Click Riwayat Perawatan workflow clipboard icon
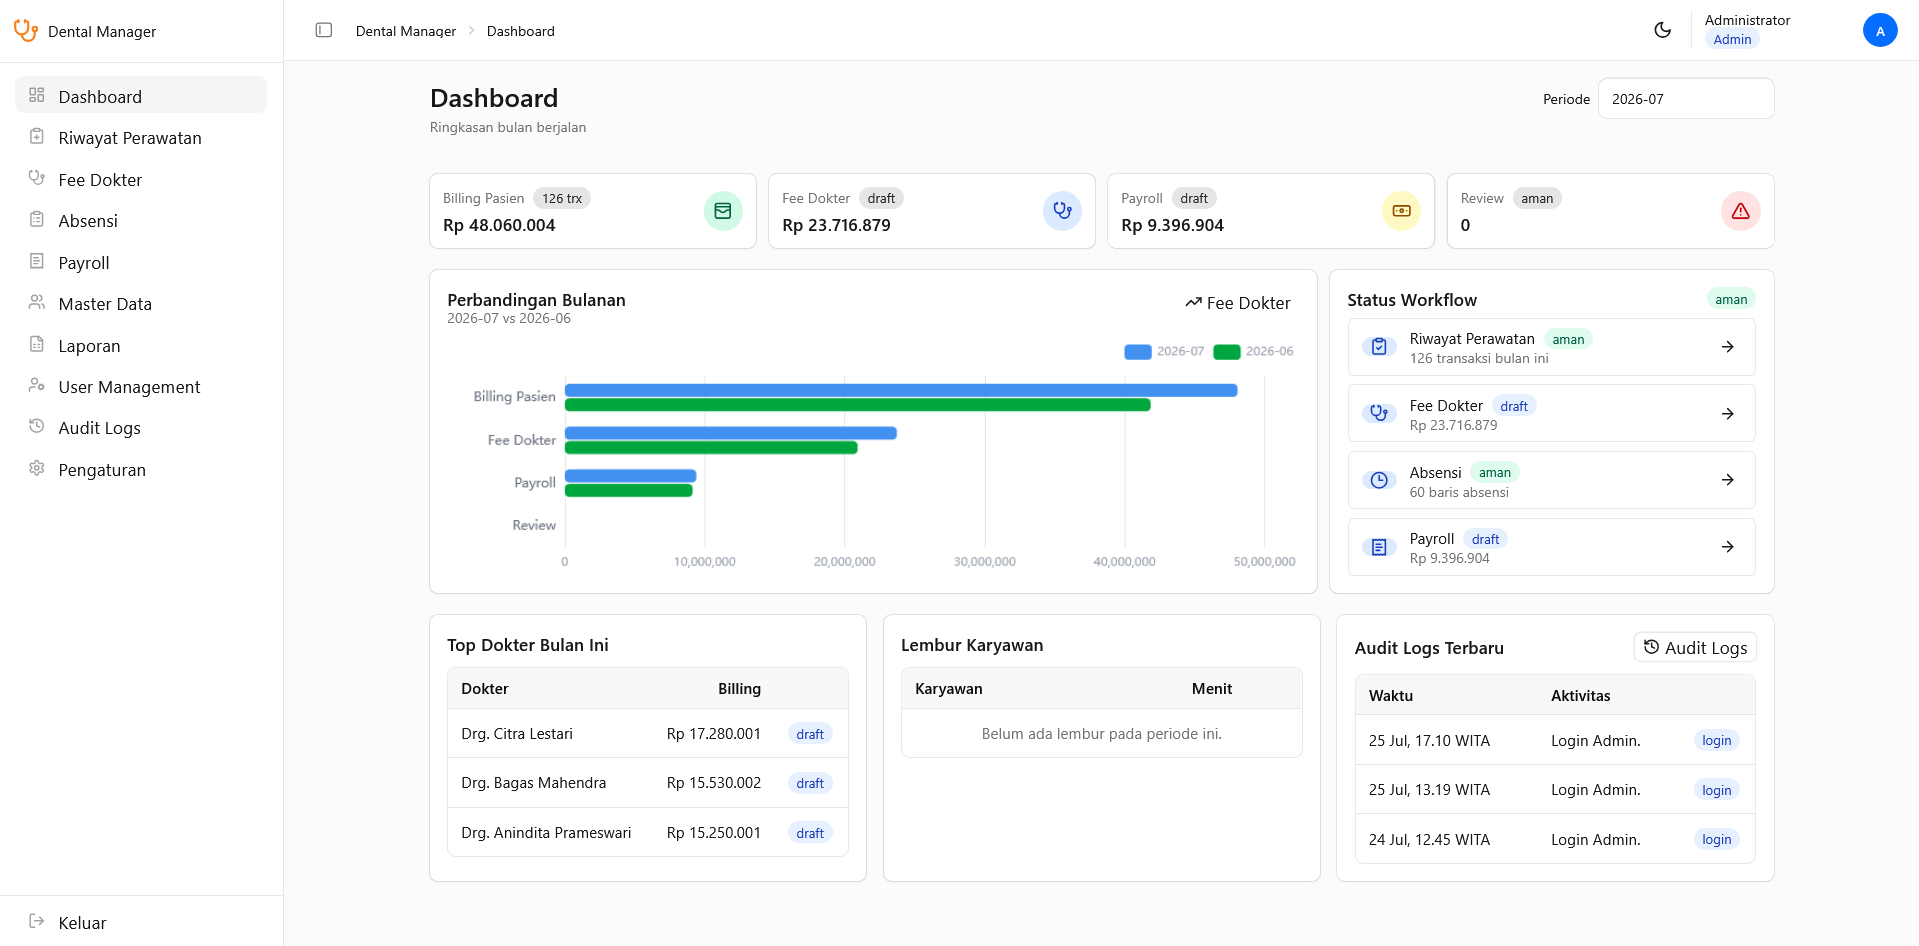The width and height of the screenshot is (1919, 946). (1379, 347)
